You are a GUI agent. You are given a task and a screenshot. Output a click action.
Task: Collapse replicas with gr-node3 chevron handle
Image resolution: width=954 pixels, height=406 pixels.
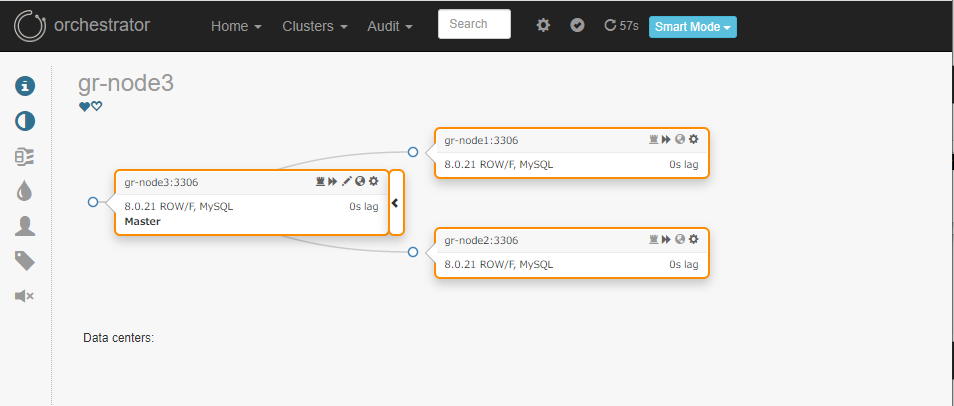coord(396,203)
